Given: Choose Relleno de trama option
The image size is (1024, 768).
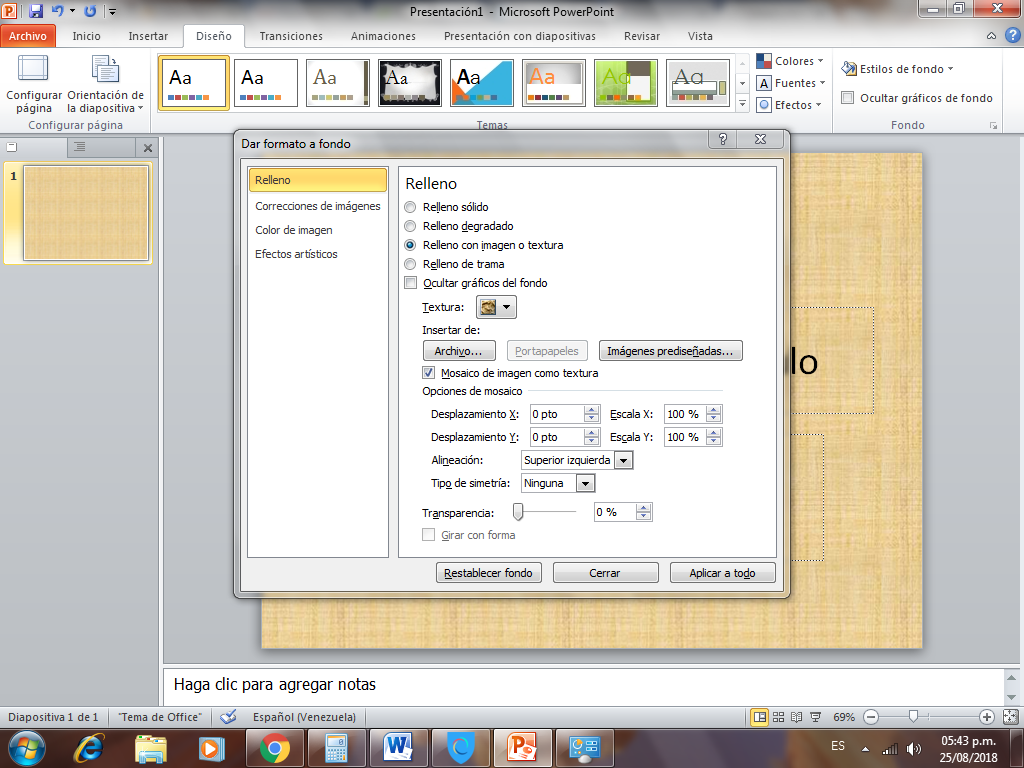Looking at the screenshot, I should 410,264.
